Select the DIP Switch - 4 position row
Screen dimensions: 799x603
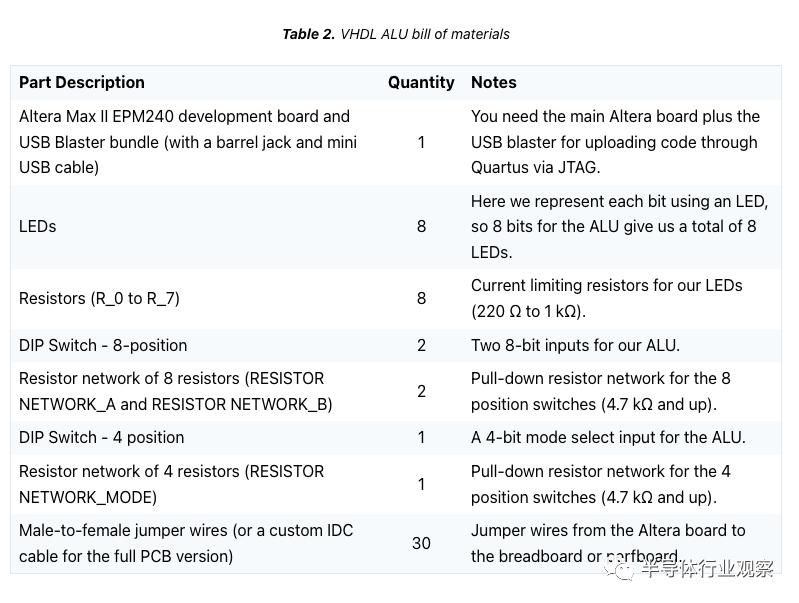[x=102, y=437]
